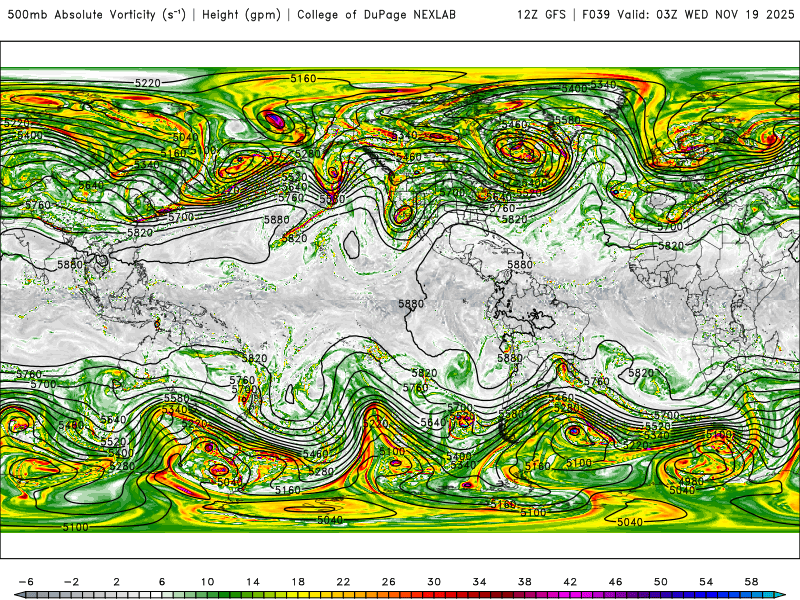Screen dimensions: 800x600
Task: Click the '10' color scale label
Action: click(207, 582)
